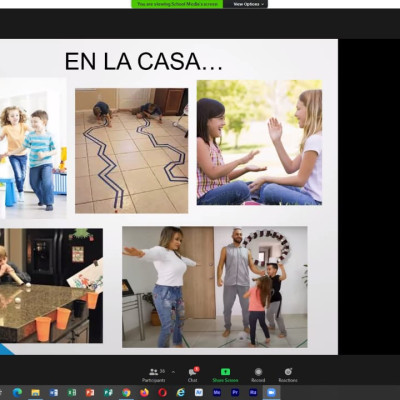Open Microsoft Edge from the taskbar
Image resolution: width=400 pixels, height=400 pixels.
pyautogui.click(x=17, y=393)
